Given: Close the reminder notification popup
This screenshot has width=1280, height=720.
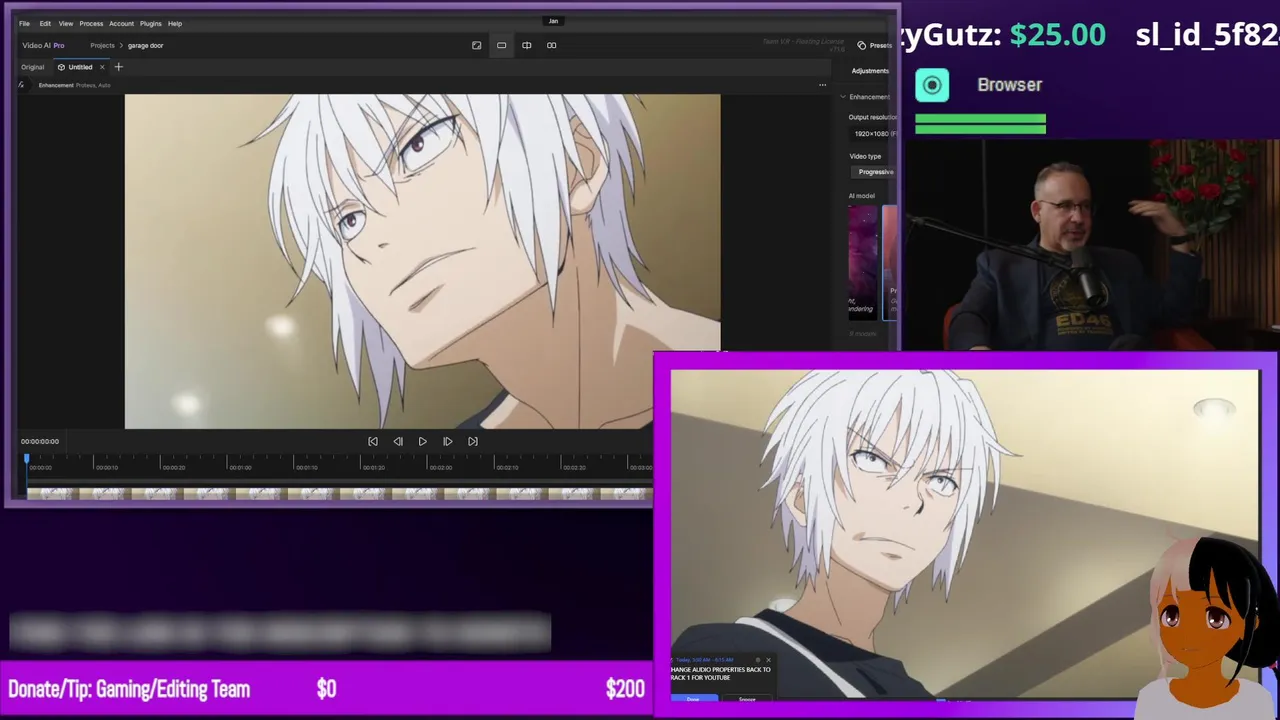Looking at the screenshot, I should [x=768, y=660].
